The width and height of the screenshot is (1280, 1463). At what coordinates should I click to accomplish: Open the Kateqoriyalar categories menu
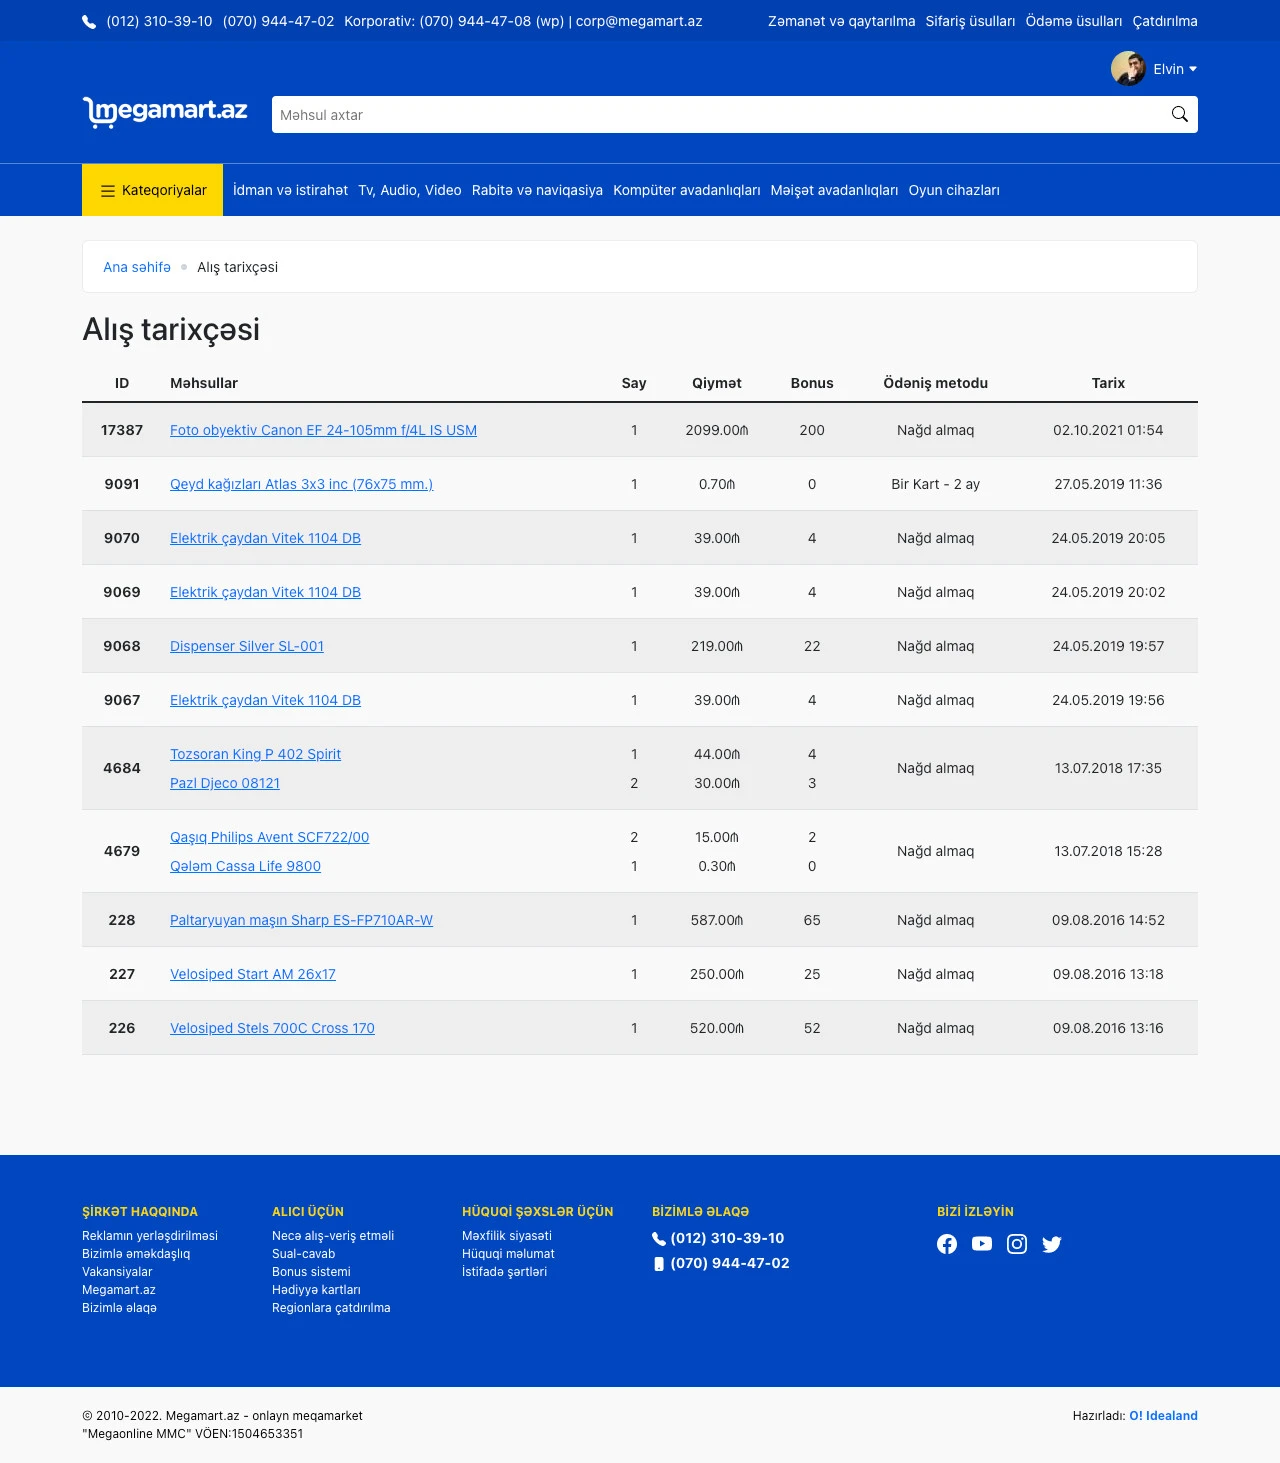[152, 190]
